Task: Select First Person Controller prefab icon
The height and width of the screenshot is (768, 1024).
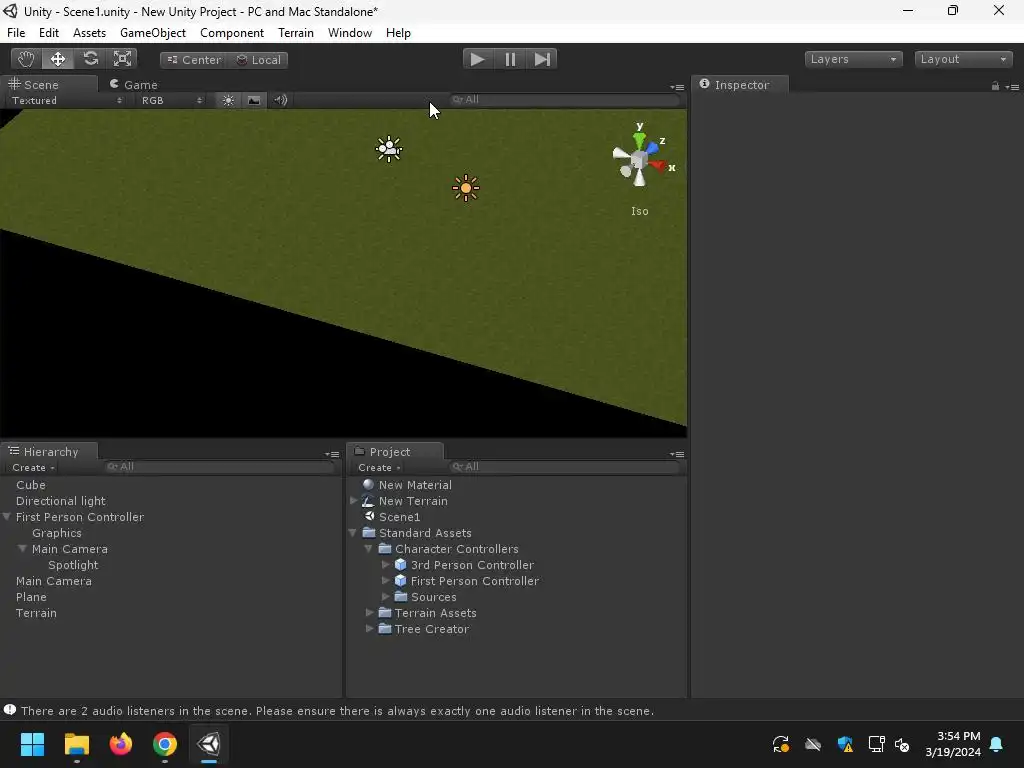Action: click(401, 581)
